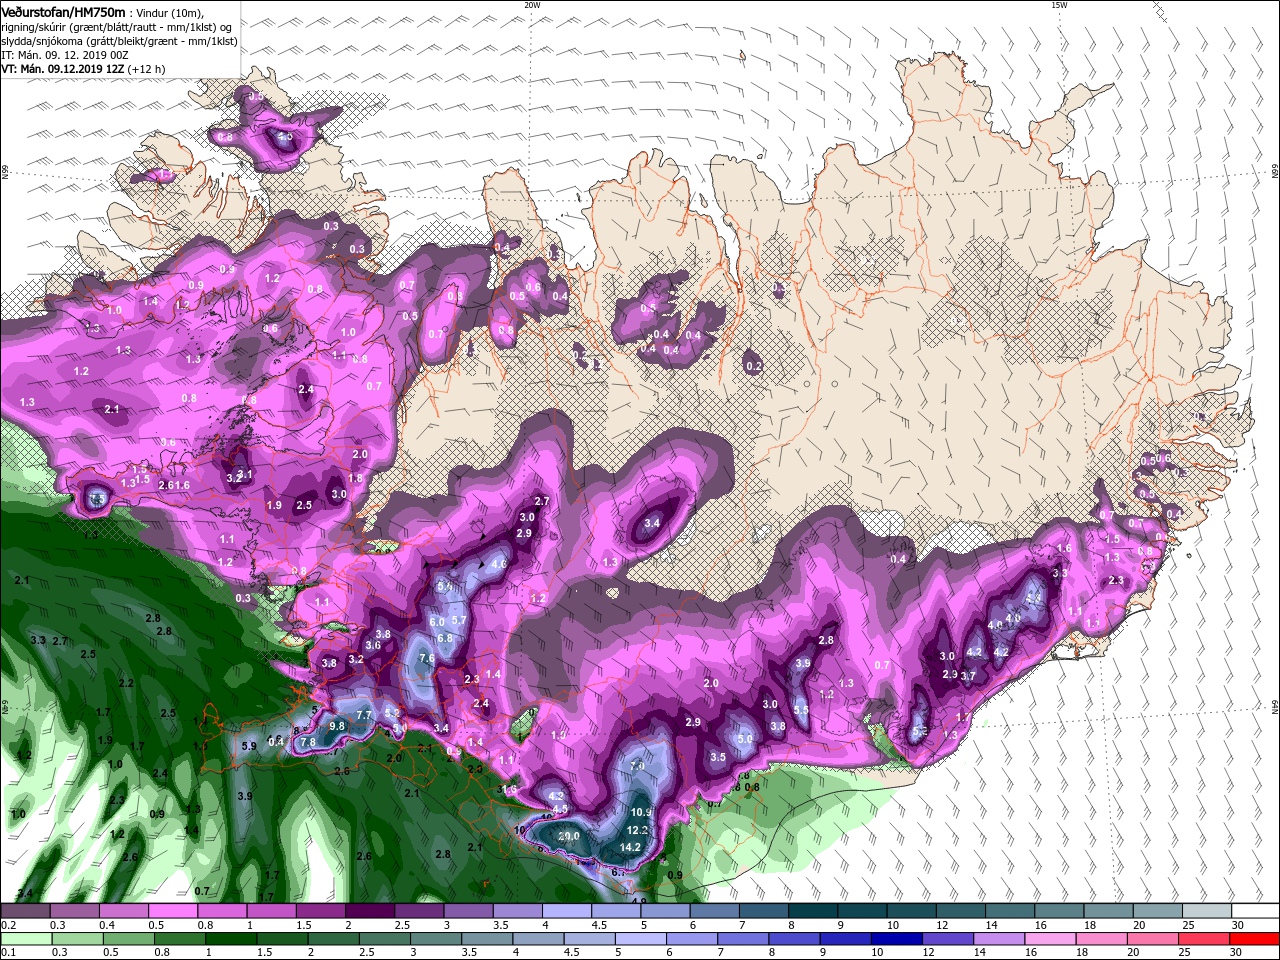Click the upper legend swatch between 0.2 and 0.3
The width and height of the screenshot is (1280, 960).
click(25, 911)
